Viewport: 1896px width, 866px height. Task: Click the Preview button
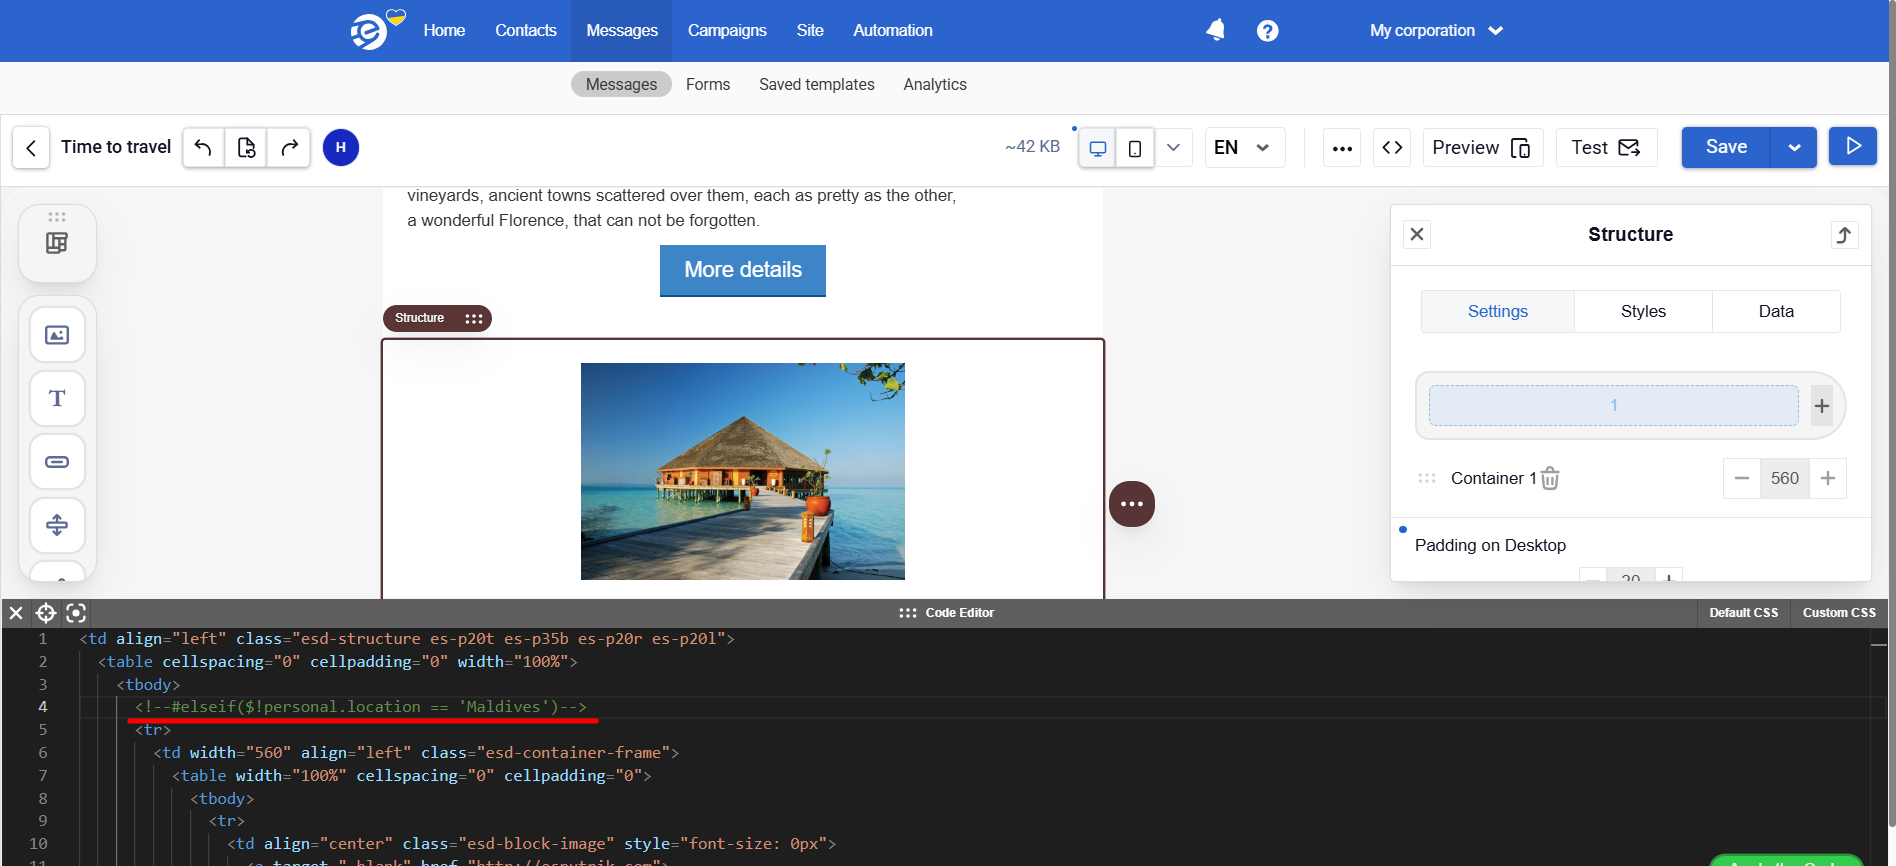(1482, 148)
